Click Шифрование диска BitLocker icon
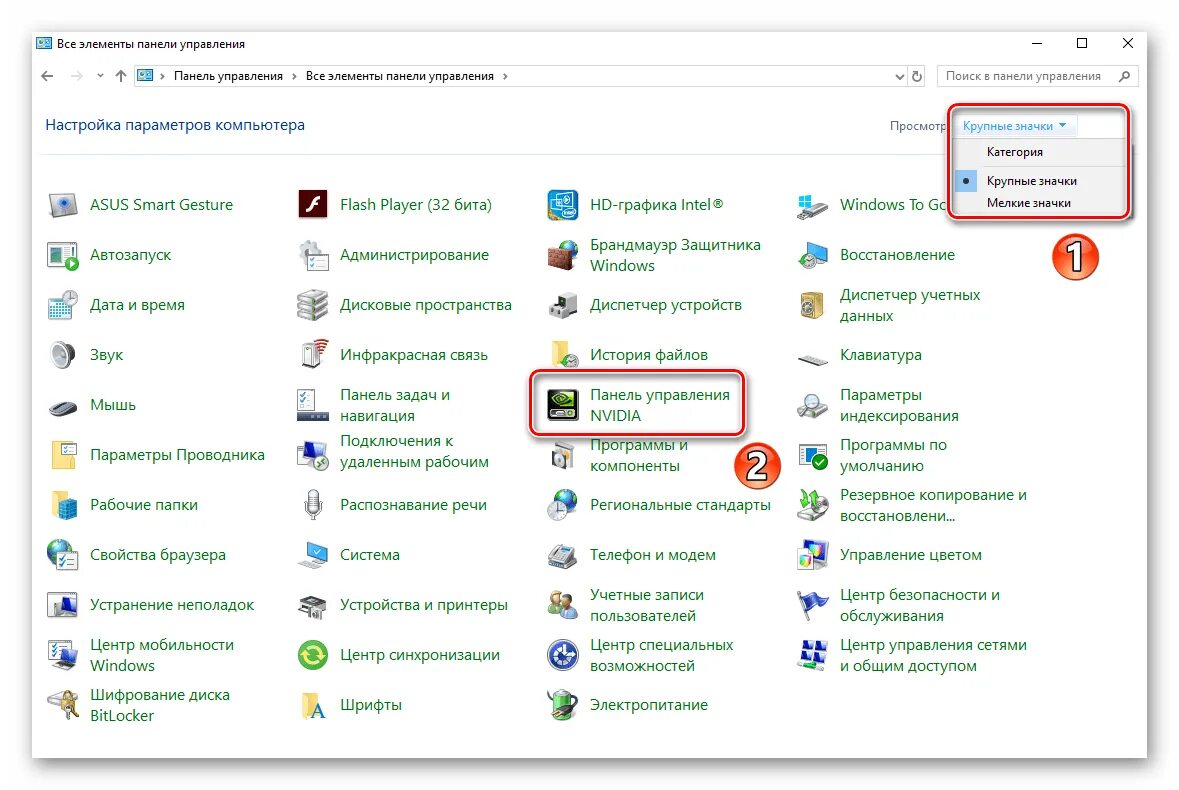The height and width of the screenshot is (790, 1179). point(63,705)
